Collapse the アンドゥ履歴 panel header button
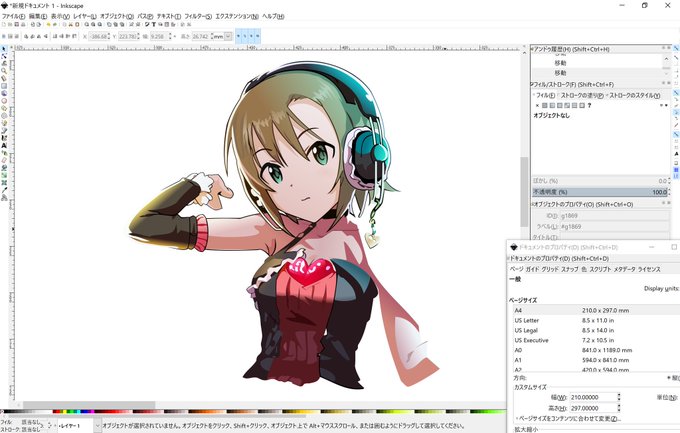 click(663, 48)
